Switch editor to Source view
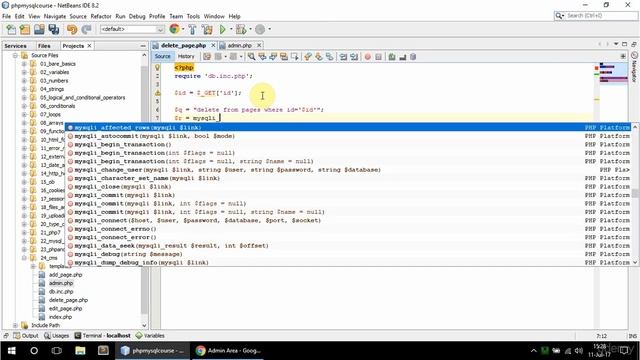Screen dimensions: 640x360 click(x=162, y=56)
